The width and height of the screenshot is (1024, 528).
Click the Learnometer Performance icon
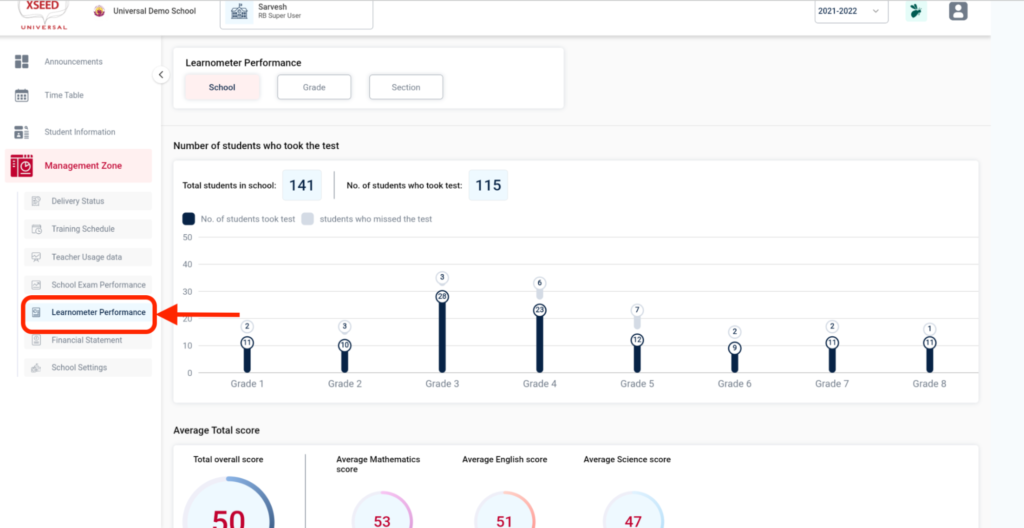pos(37,312)
